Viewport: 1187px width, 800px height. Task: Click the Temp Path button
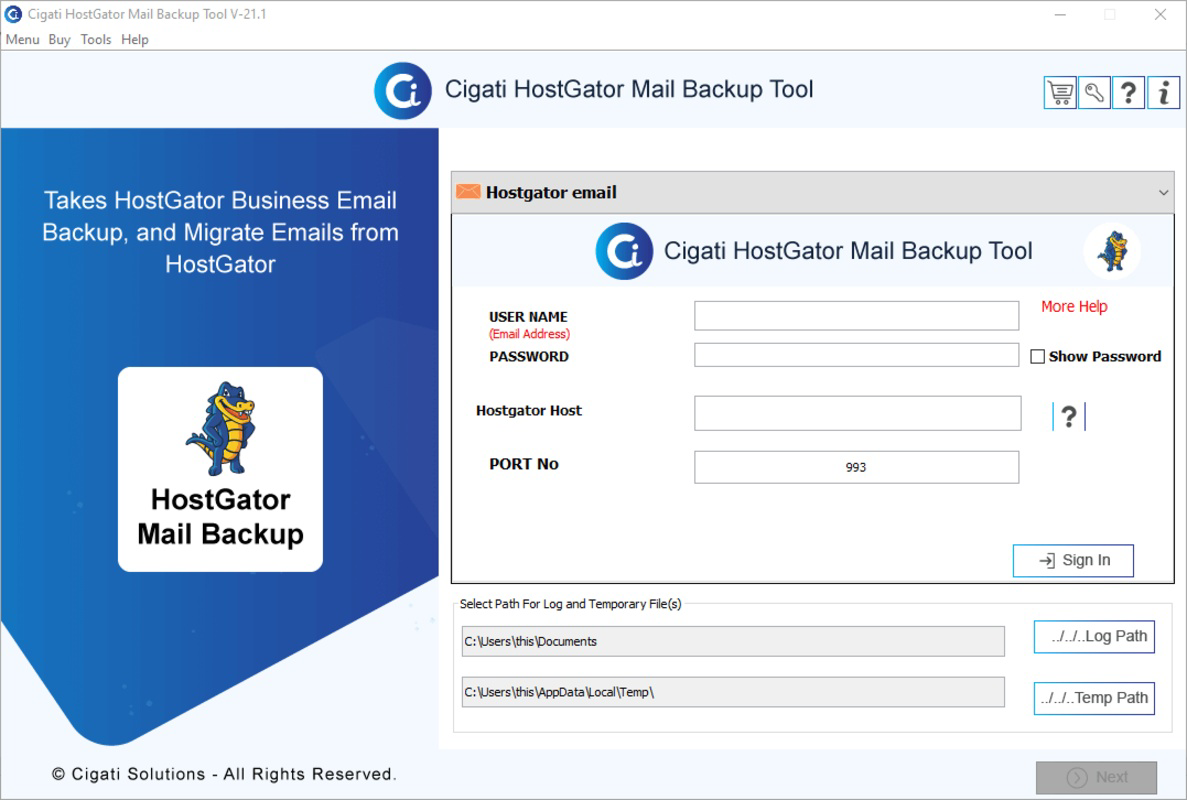(x=1093, y=698)
